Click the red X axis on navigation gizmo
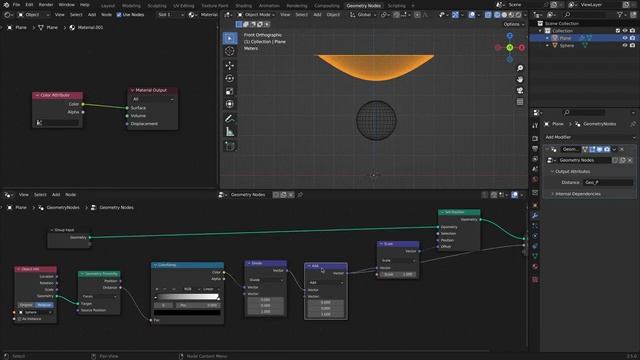Screen dimensions: 640x360 pyautogui.click(x=522, y=48)
